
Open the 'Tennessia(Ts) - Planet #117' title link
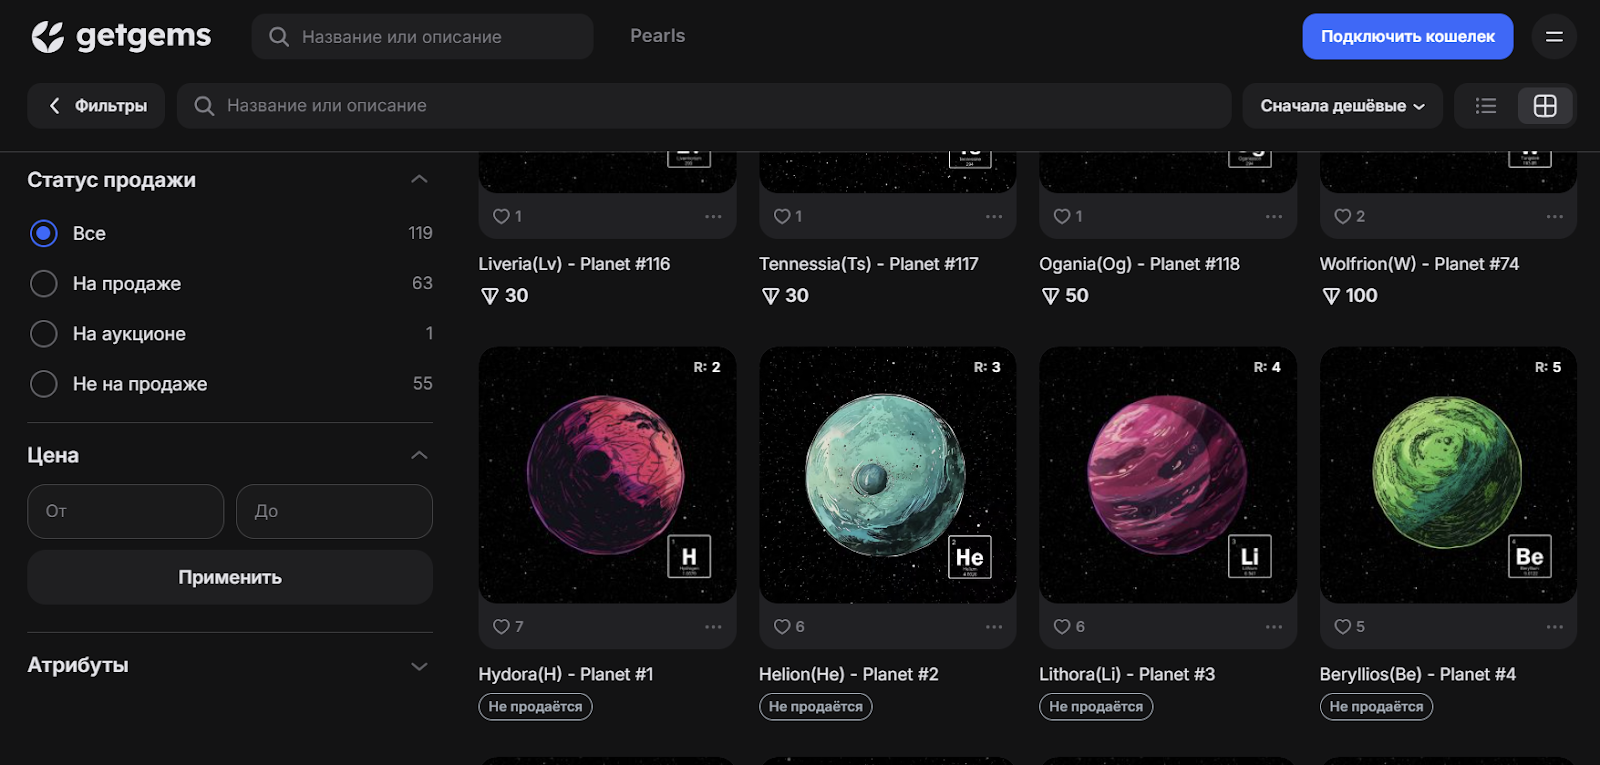click(x=868, y=264)
